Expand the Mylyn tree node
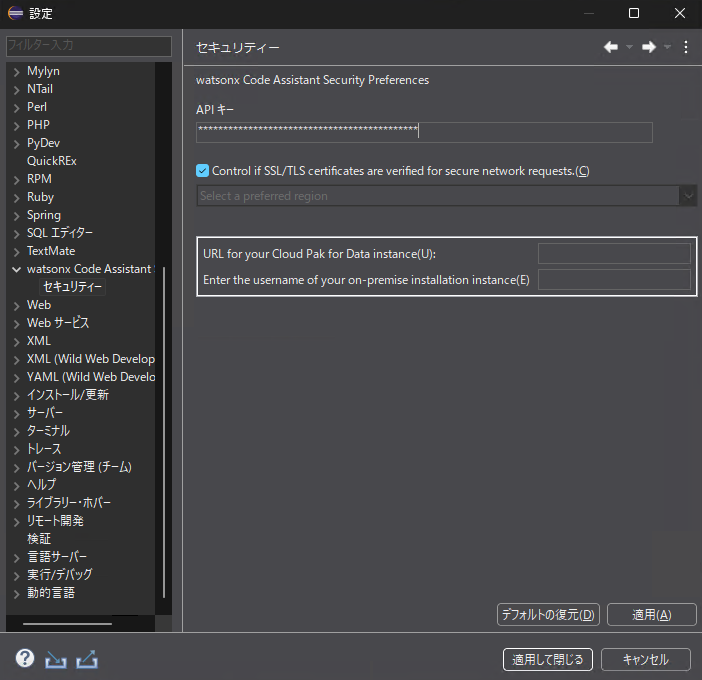 pyautogui.click(x=17, y=72)
